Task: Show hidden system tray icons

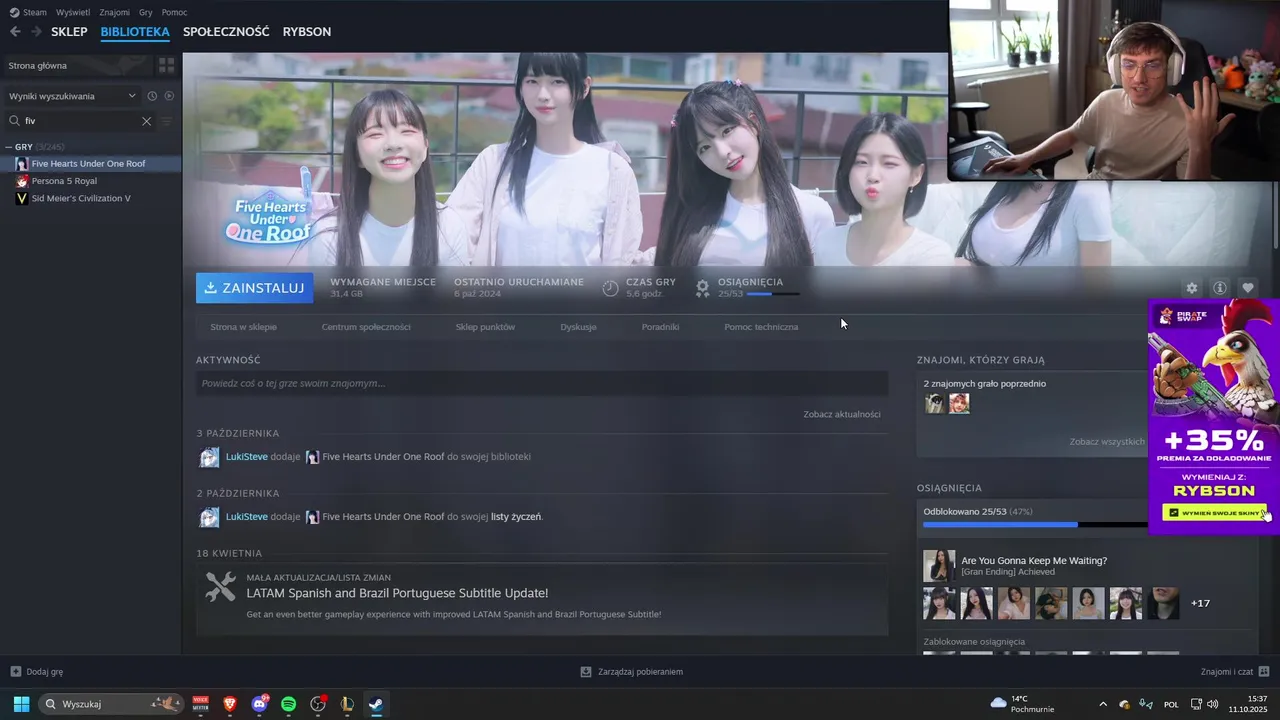Action: pos(1103,704)
